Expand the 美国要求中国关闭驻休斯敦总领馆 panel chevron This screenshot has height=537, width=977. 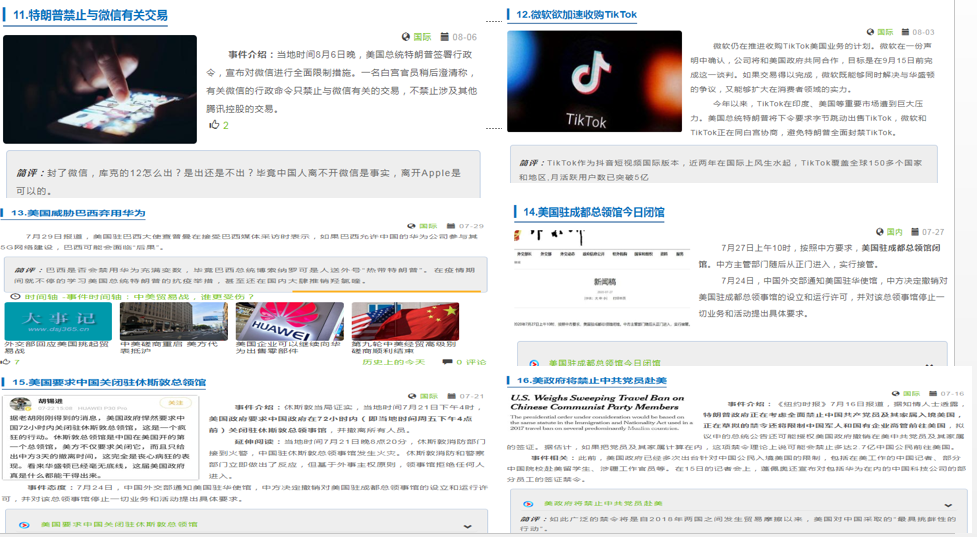467,526
